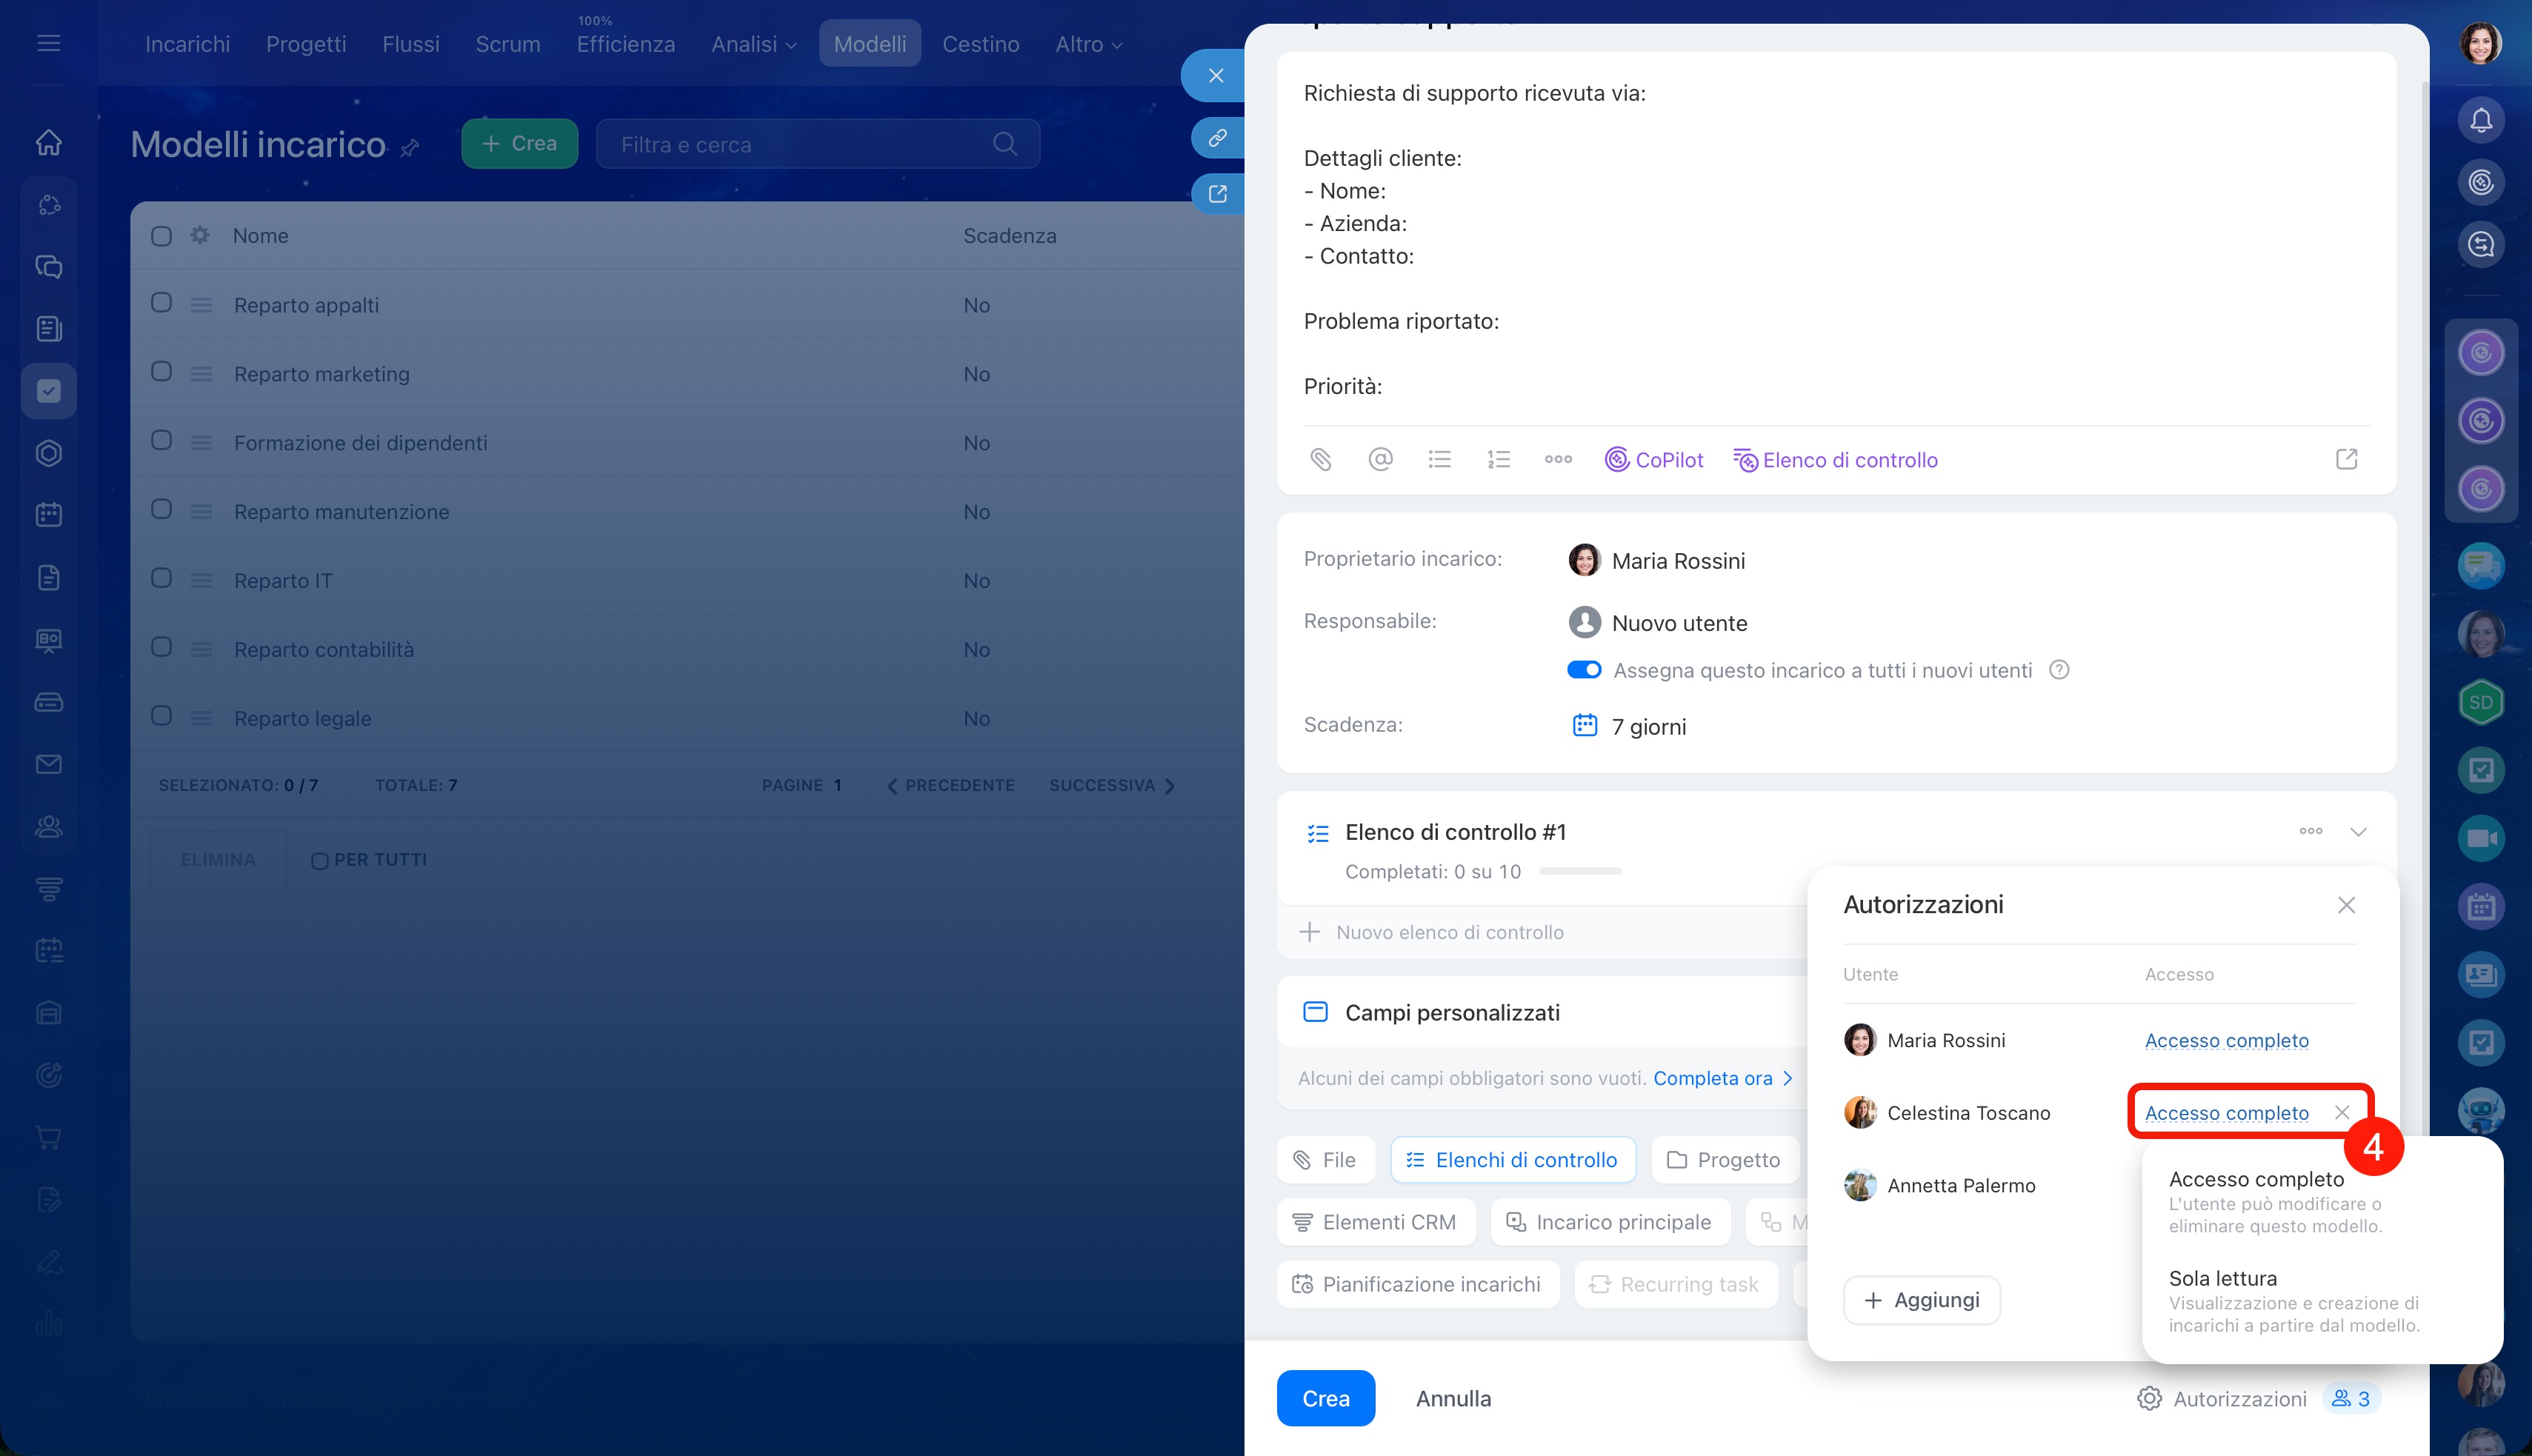Toggle assign task to all new users
2532x1456 pixels.
coord(1584,670)
